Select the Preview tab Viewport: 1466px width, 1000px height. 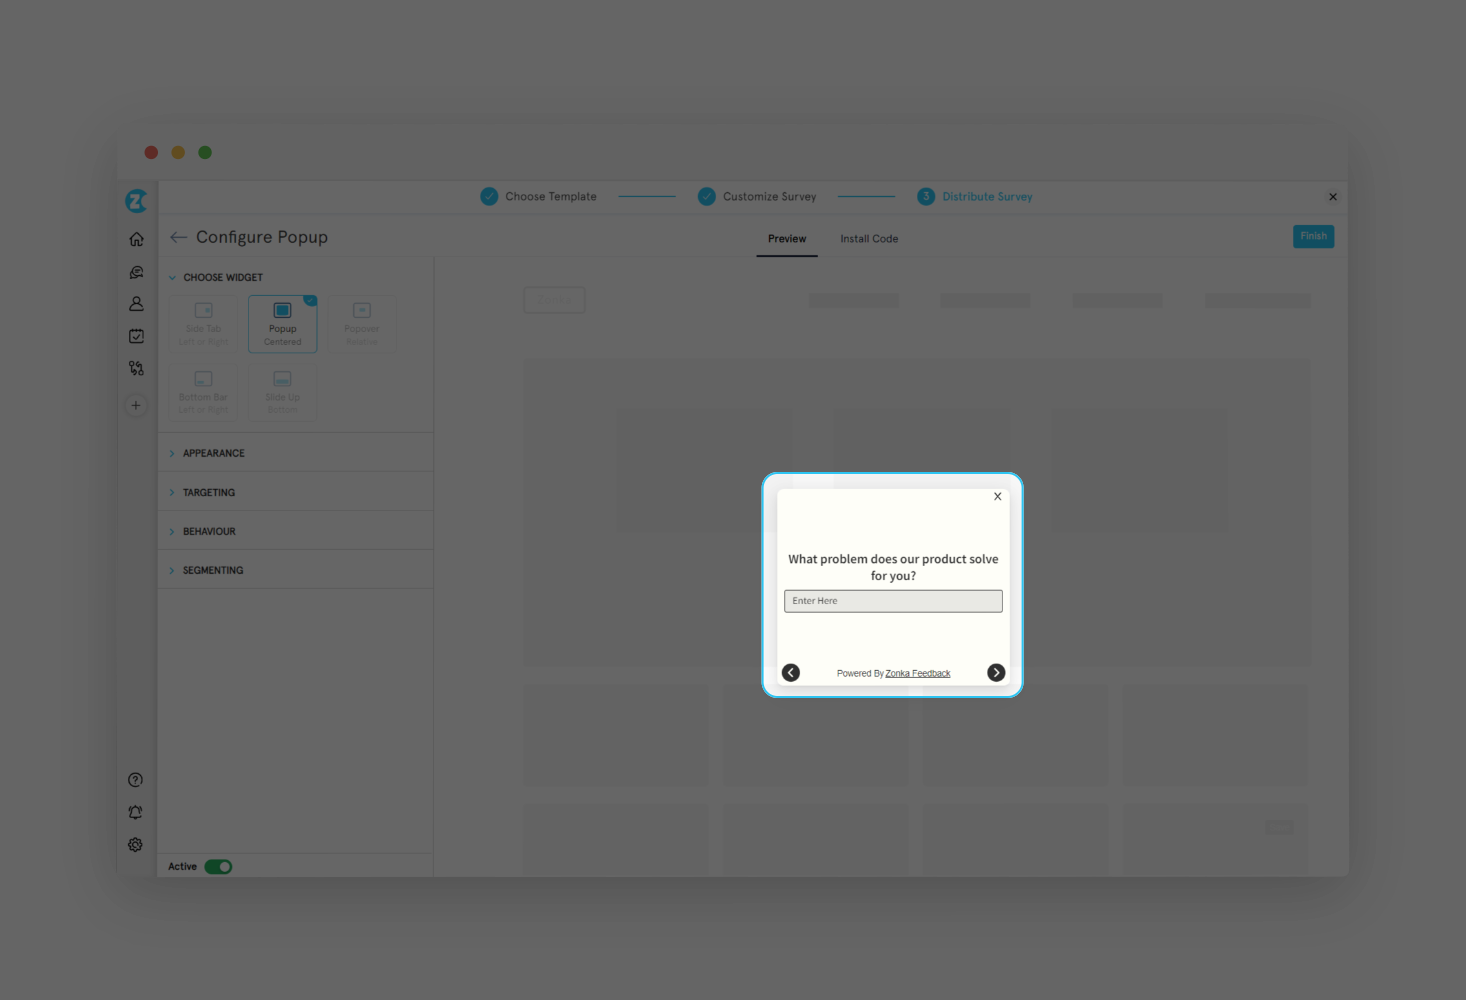pyautogui.click(x=786, y=239)
